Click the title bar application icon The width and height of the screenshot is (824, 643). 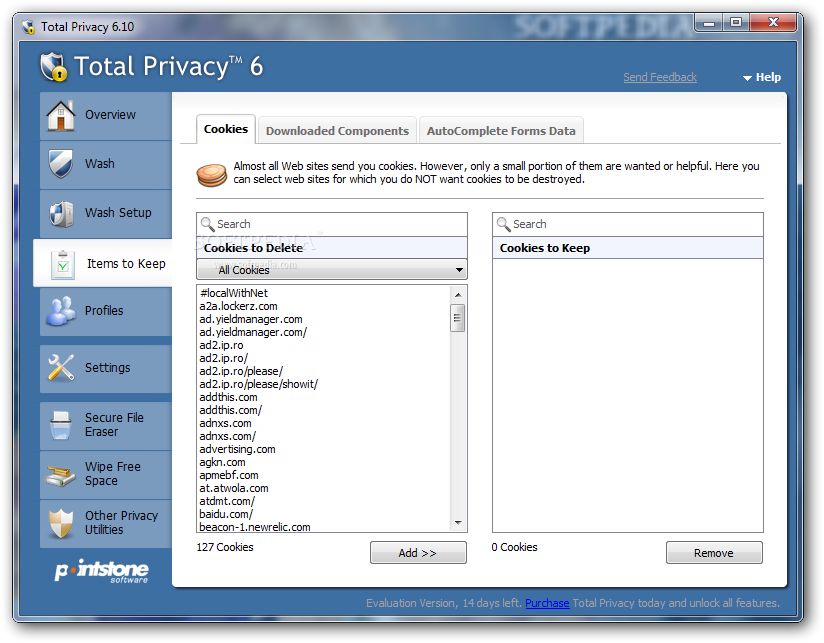(x=28, y=27)
